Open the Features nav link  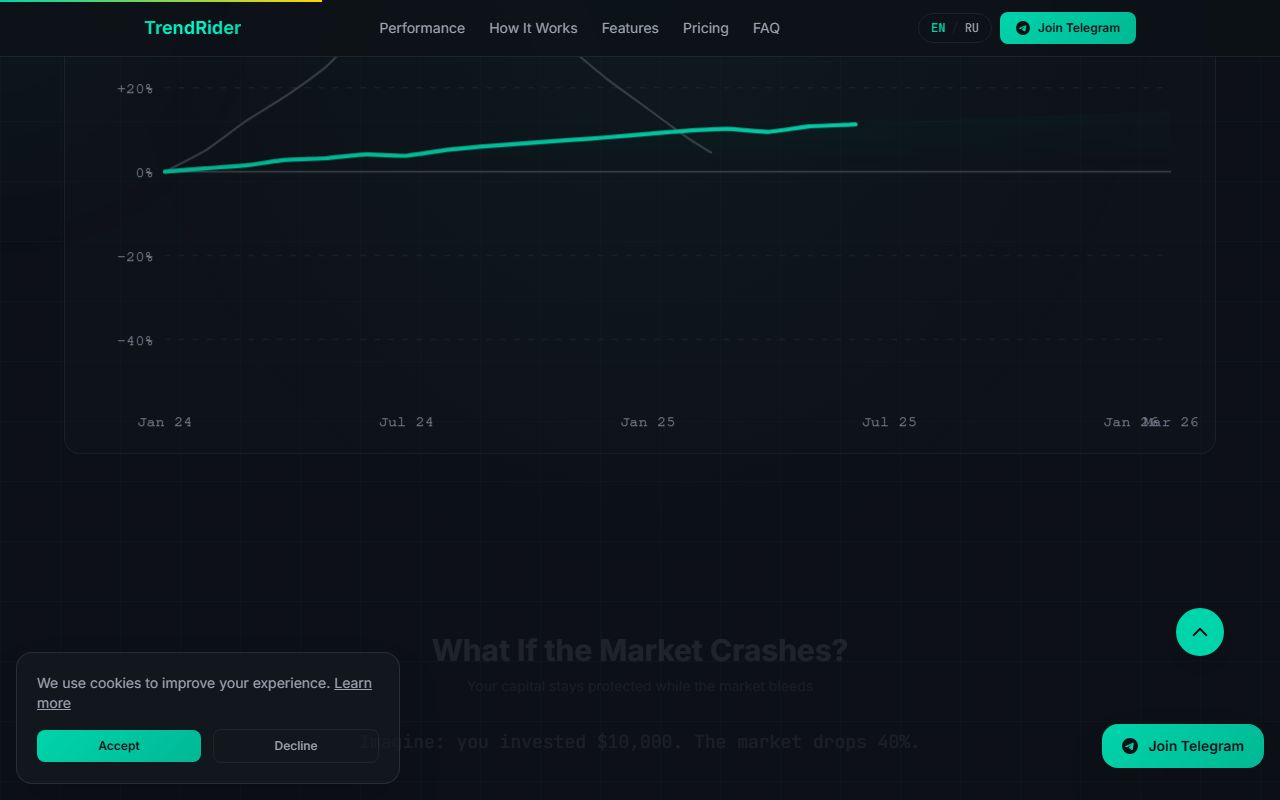[x=630, y=28]
